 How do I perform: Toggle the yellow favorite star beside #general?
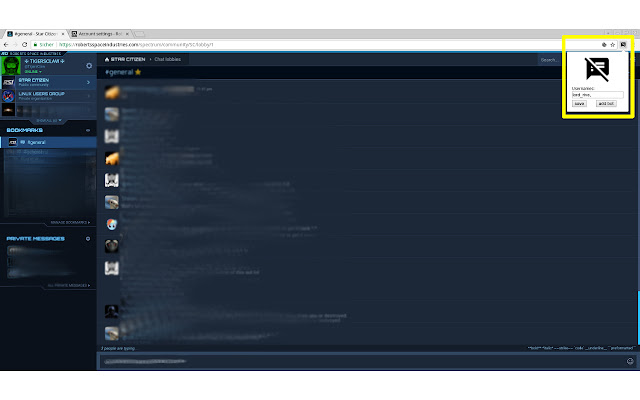point(138,72)
